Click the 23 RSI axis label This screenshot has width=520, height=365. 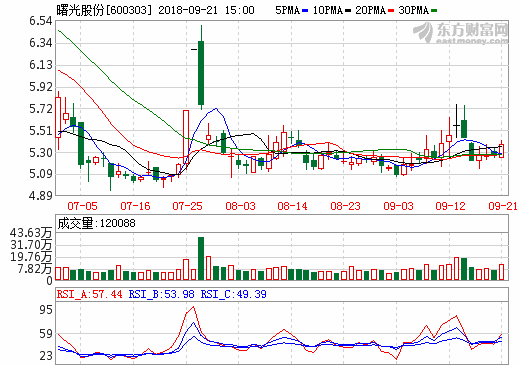[x=46, y=356]
